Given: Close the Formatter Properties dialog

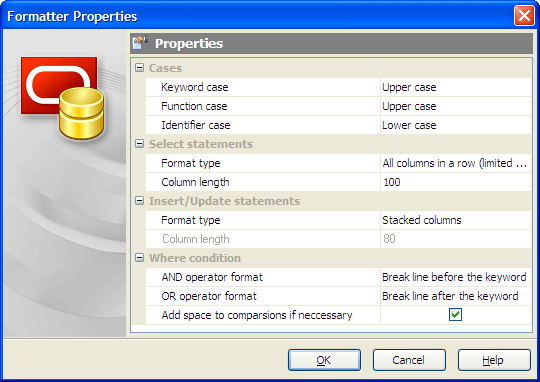Looking at the screenshot, I should click(524, 16).
